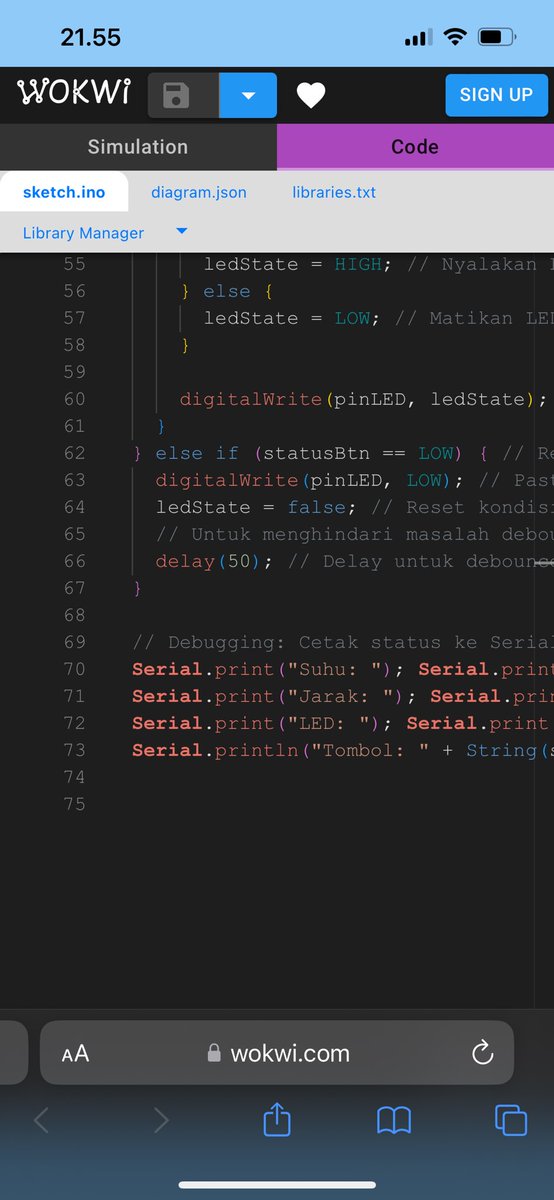554x1200 pixels.
Task: Click the Serial.print("Jarak: ") line
Action: pyautogui.click(x=343, y=696)
